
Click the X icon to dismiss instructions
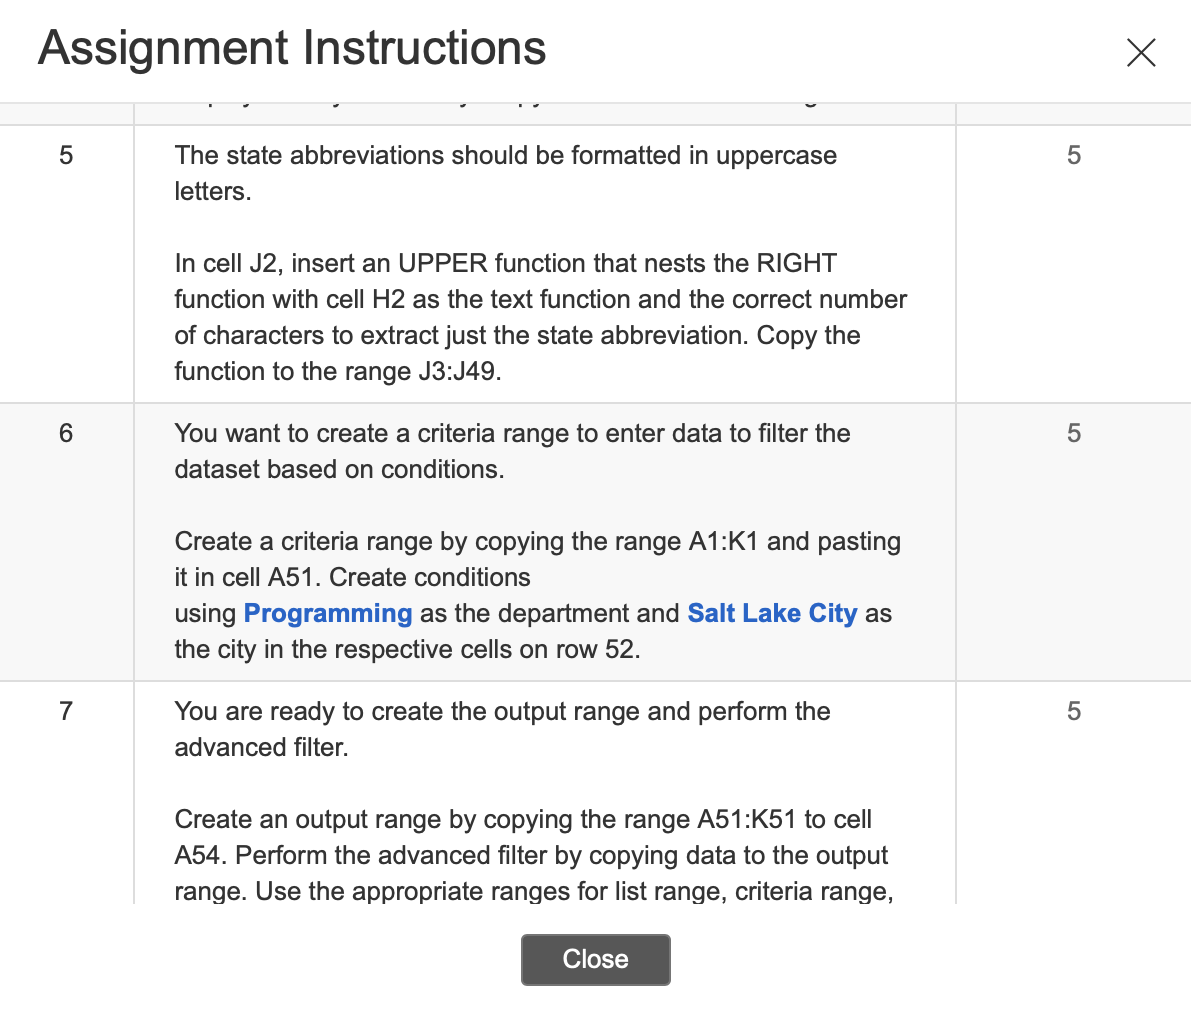pyautogui.click(x=1140, y=52)
